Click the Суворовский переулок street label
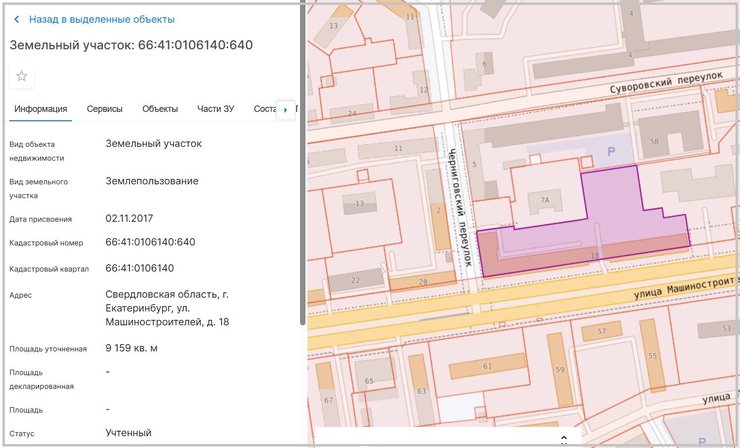Screen dimensions: 740x448 point(666,83)
